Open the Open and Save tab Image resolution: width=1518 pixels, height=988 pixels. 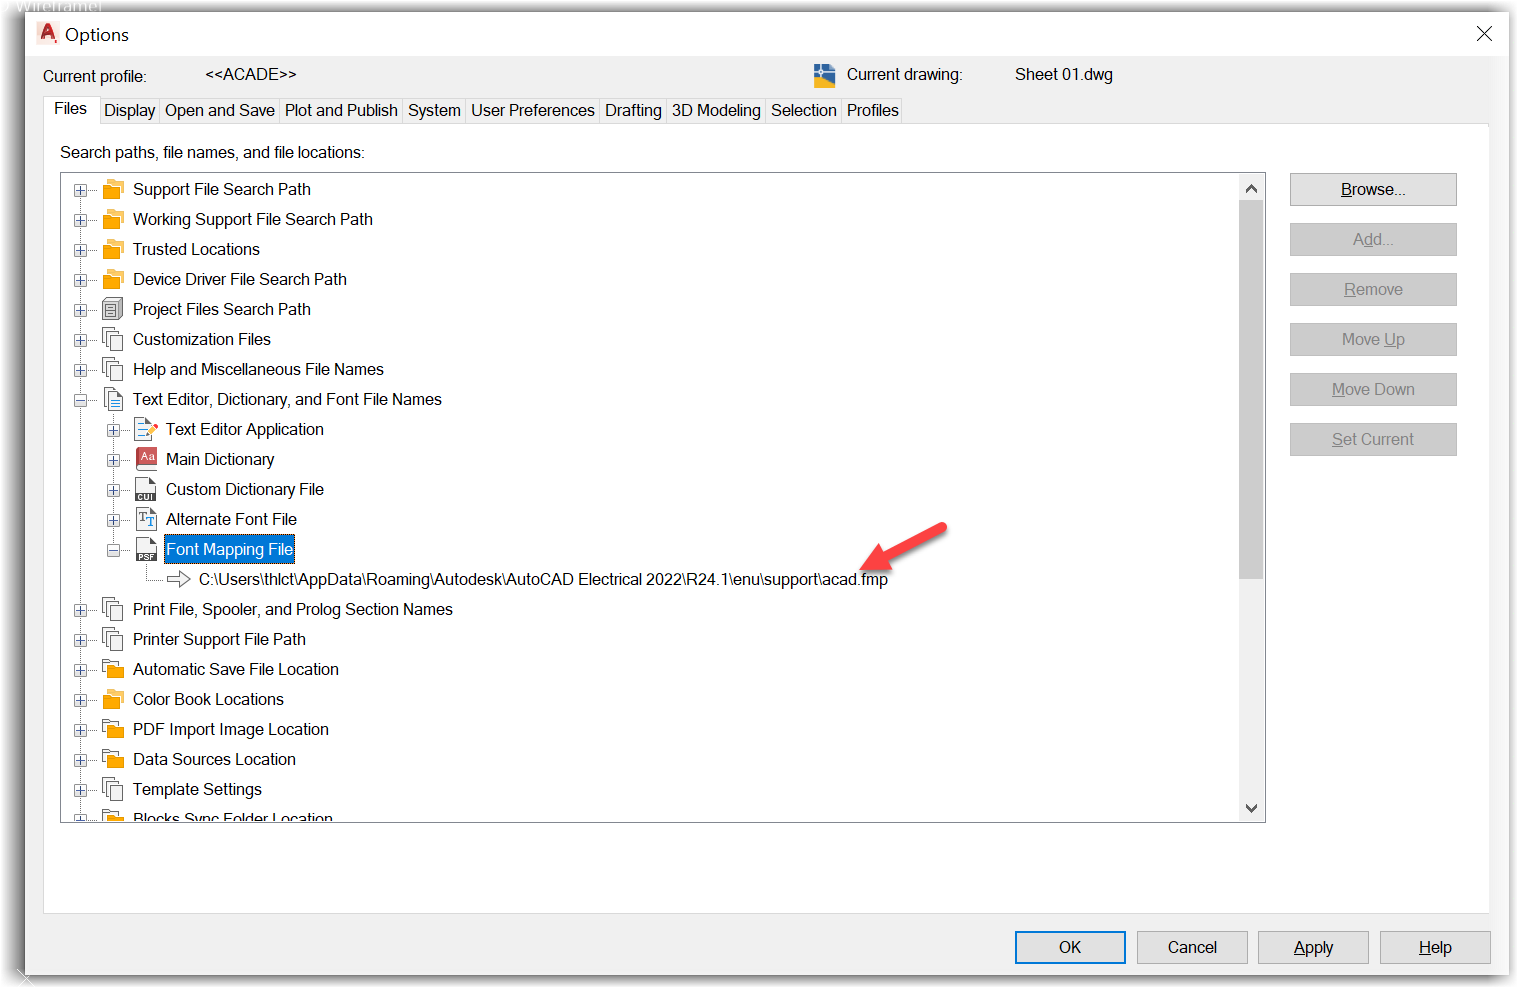pyautogui.click(x=220, y=110)
